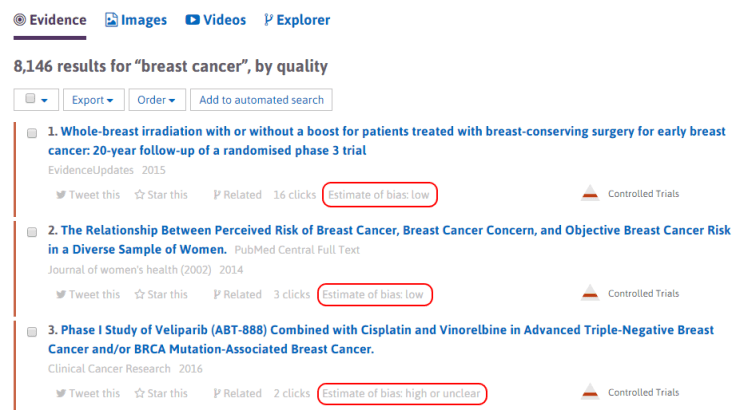
Task: Open the select-all checkbox dropdown
Action: point(36,100)
